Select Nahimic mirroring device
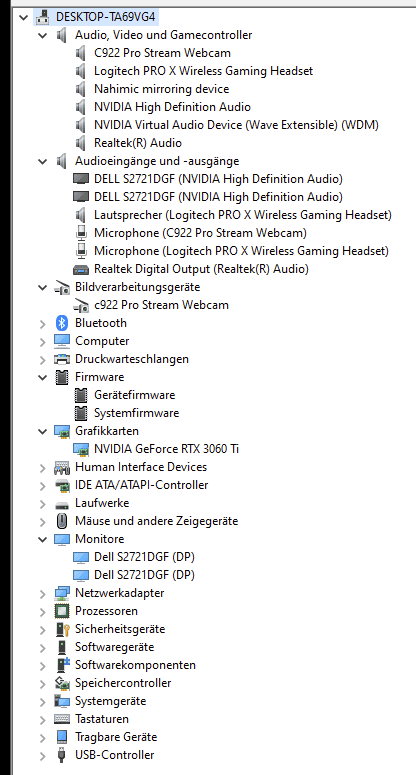 point(162,89)
